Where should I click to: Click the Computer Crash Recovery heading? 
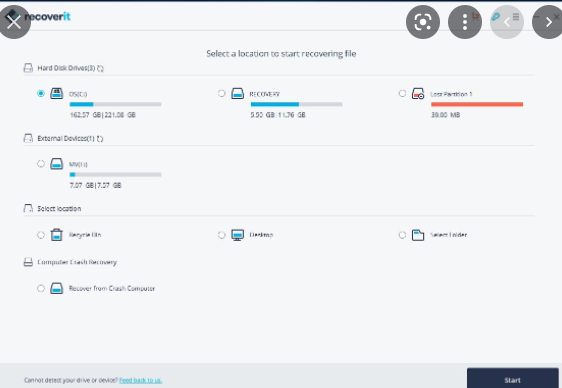77,262
